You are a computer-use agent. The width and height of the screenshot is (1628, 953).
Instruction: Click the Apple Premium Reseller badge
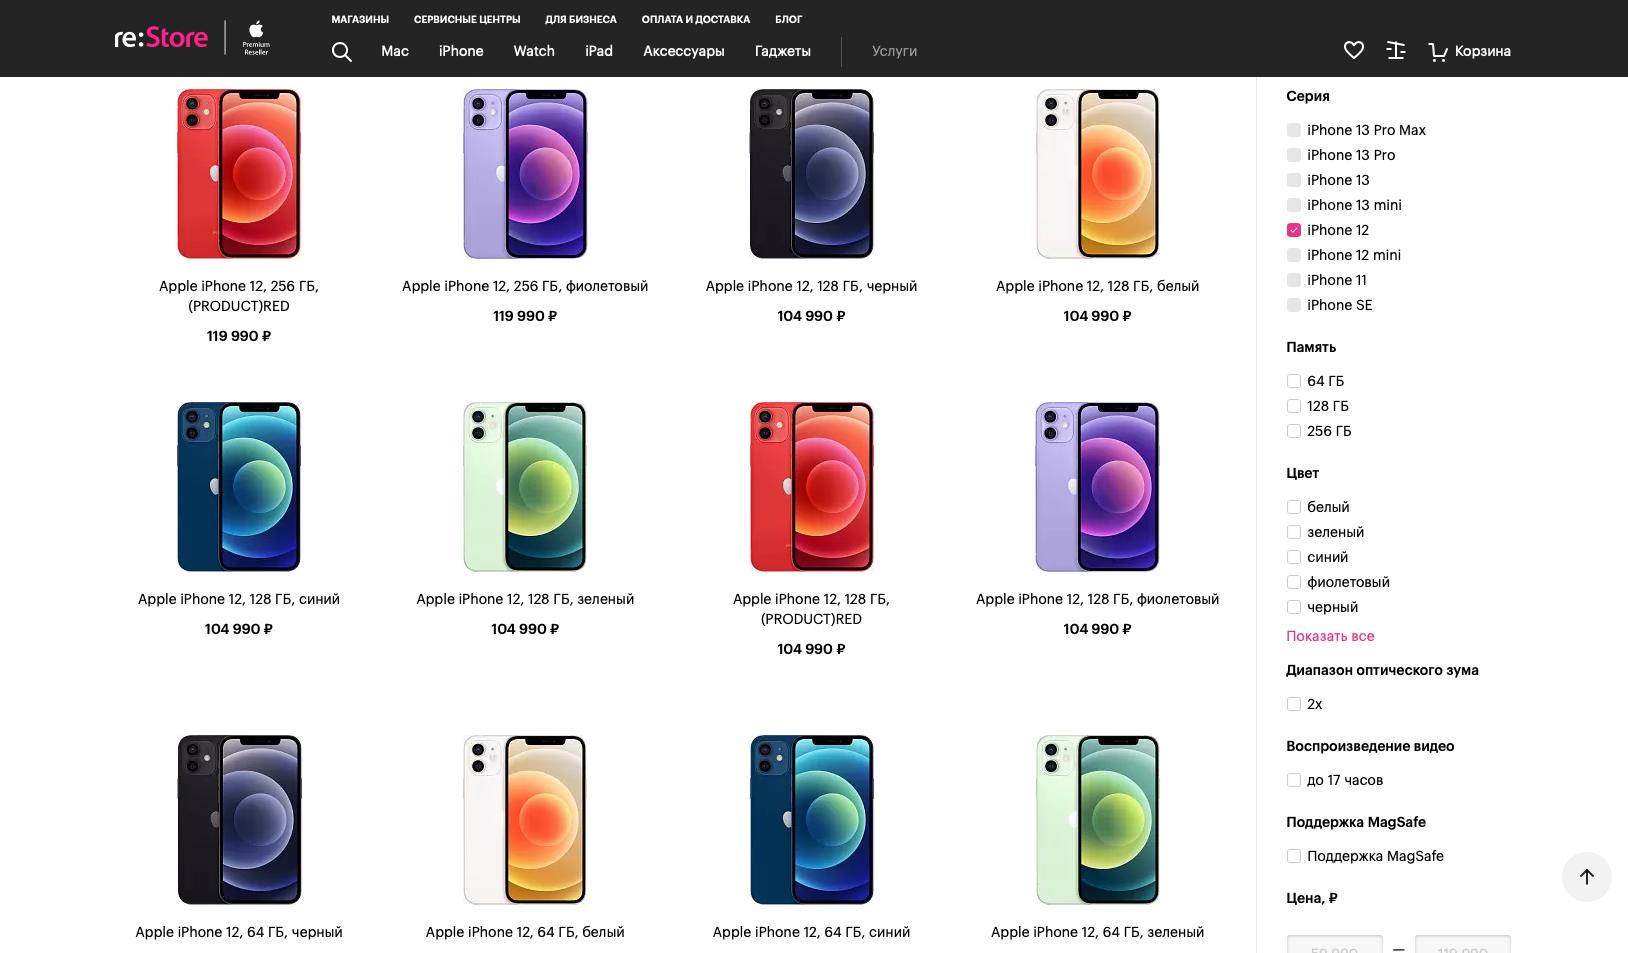256,38
